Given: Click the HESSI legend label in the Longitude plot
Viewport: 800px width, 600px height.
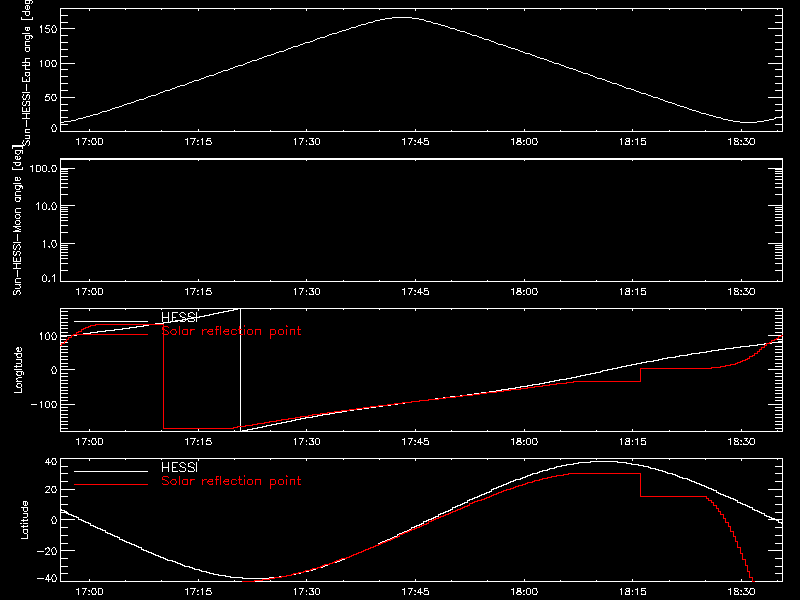Looking at the screenshot, I should pos(179,317).
